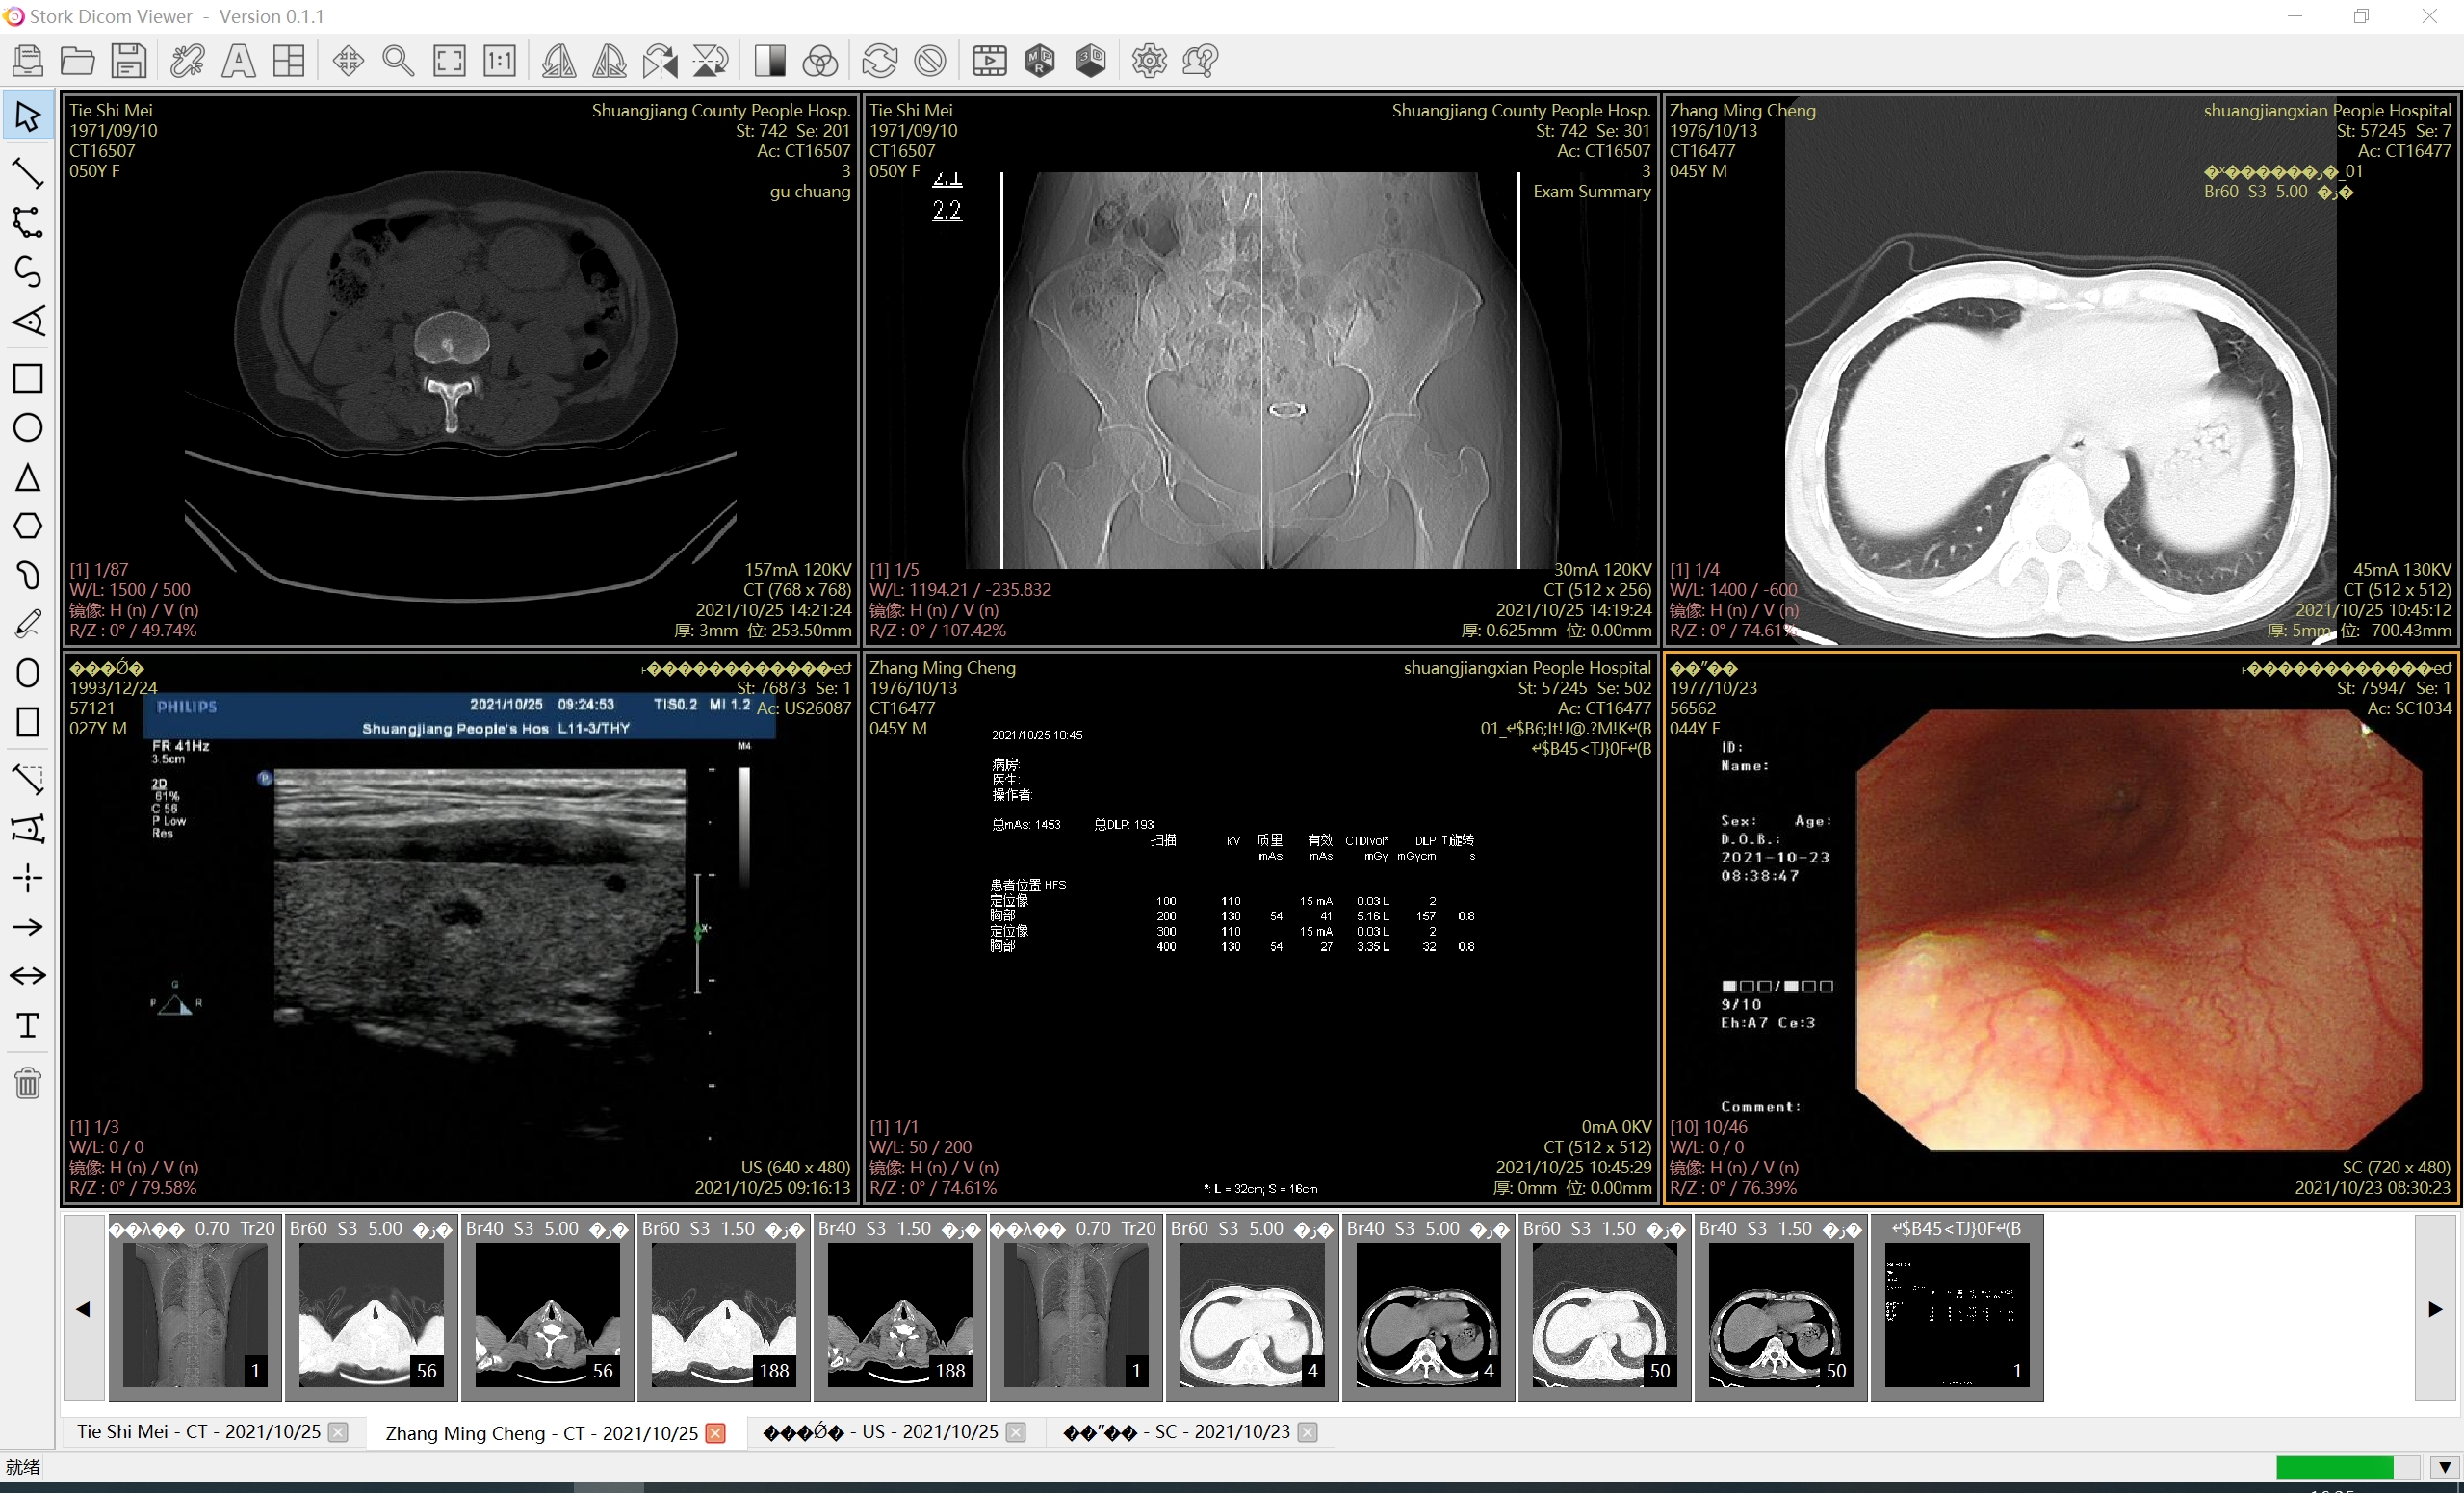The height and width of the screenshot is (1493, 2464).
Task: Select Br60 S3 5.00 thumbnail with 56 images
Action: (x=371, y=1307)
